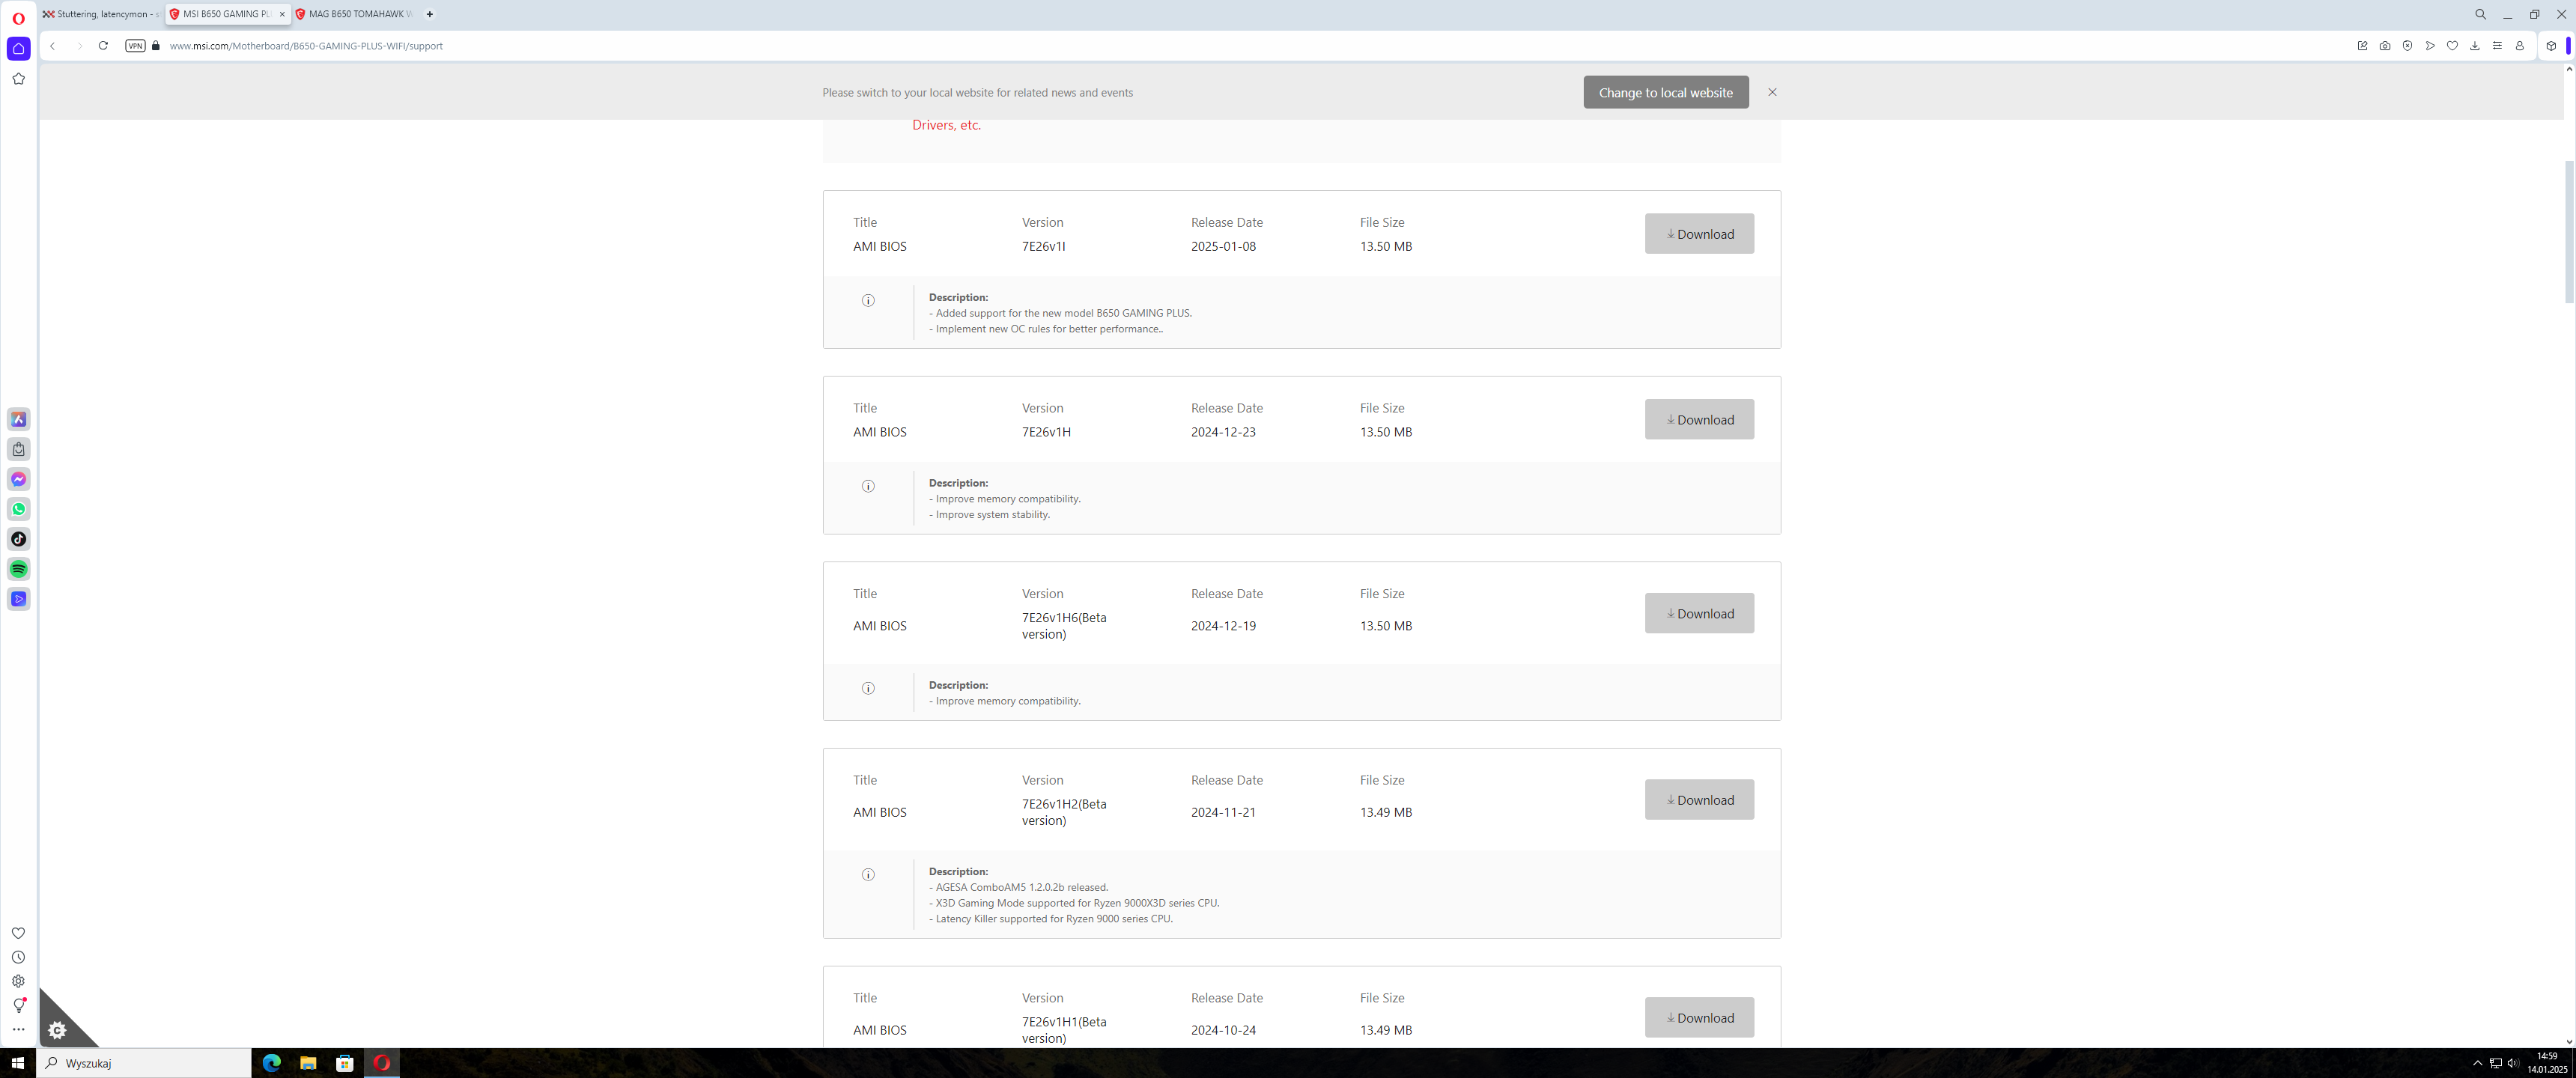Open Spotify in the Opera sidebar
This screenshot has width=2576, height=1078.
click(x=18, y=569)
